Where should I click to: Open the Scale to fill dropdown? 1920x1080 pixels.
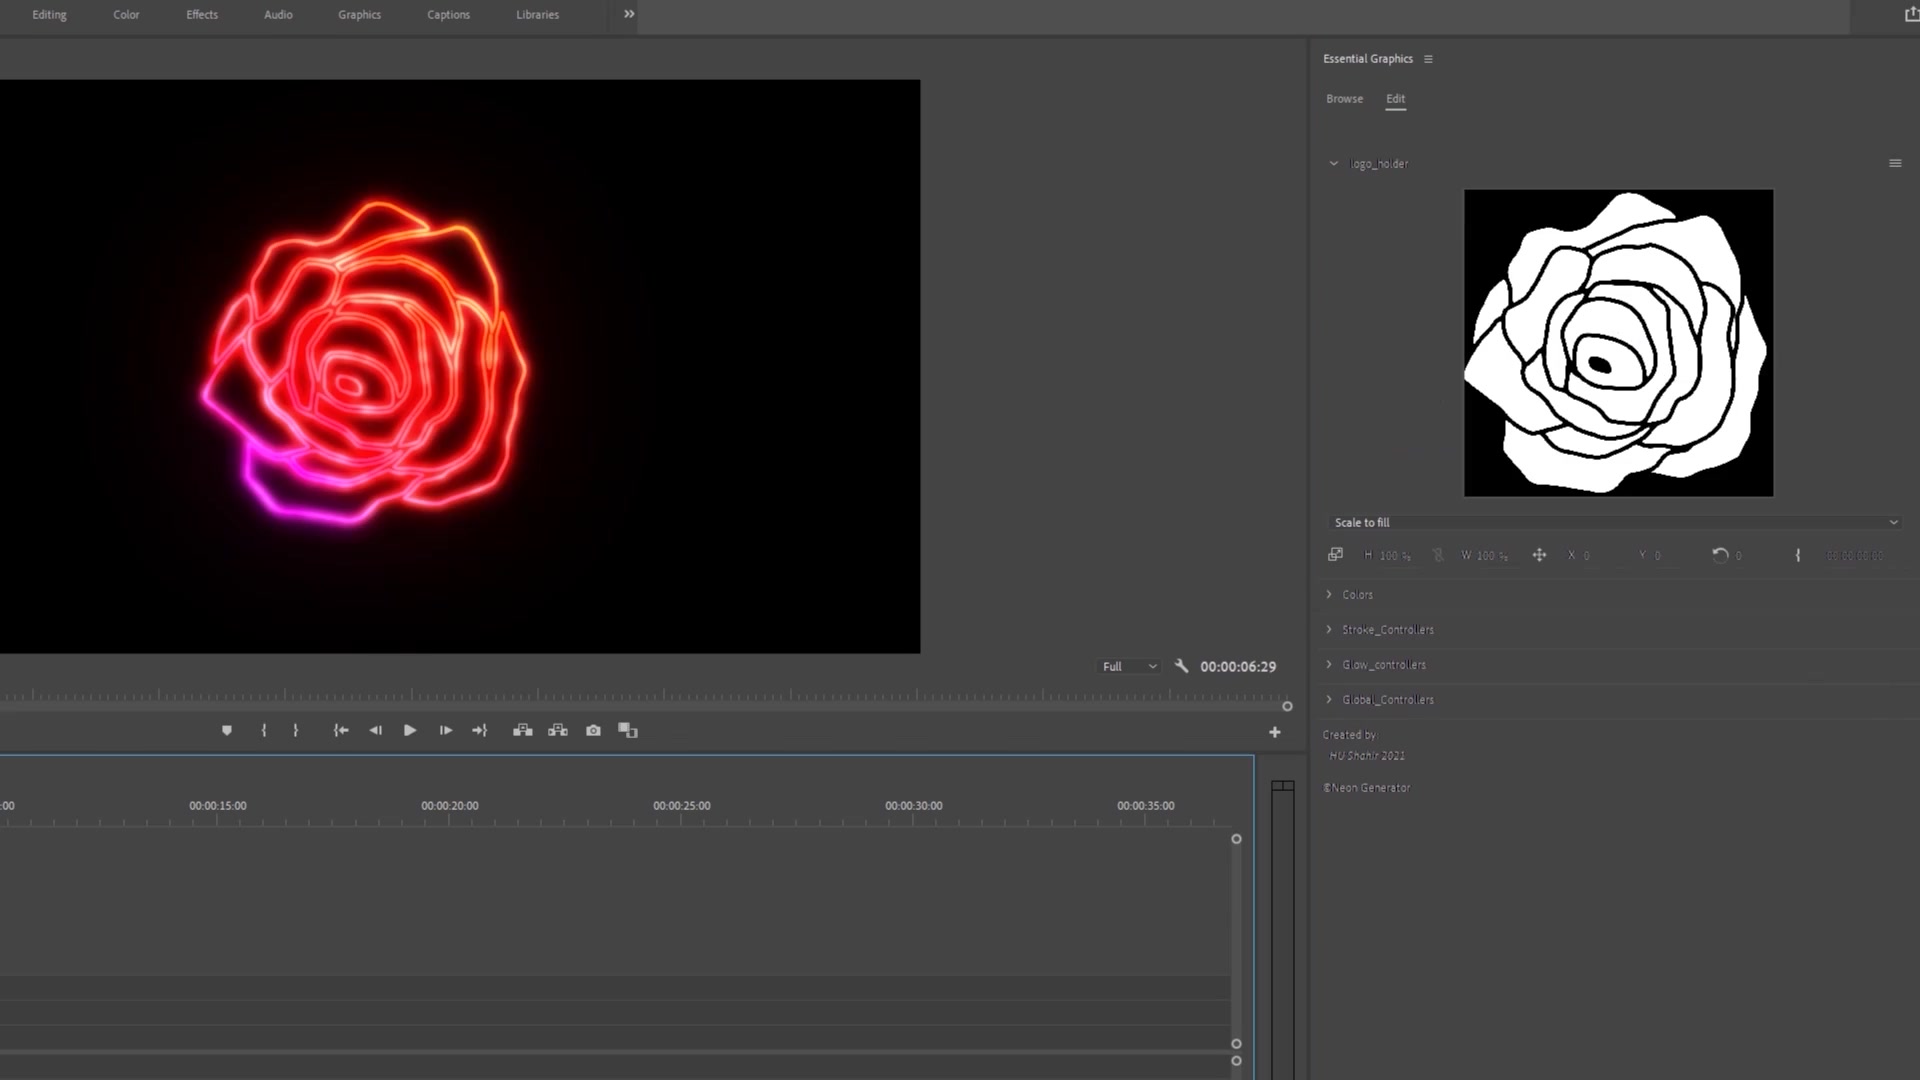pyautogui.click(x=1615, y=523)
